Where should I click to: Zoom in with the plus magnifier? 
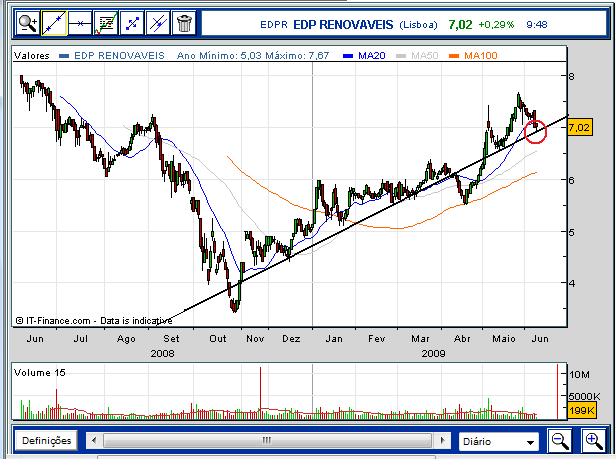pyautogui.click(x=594, y=440)
